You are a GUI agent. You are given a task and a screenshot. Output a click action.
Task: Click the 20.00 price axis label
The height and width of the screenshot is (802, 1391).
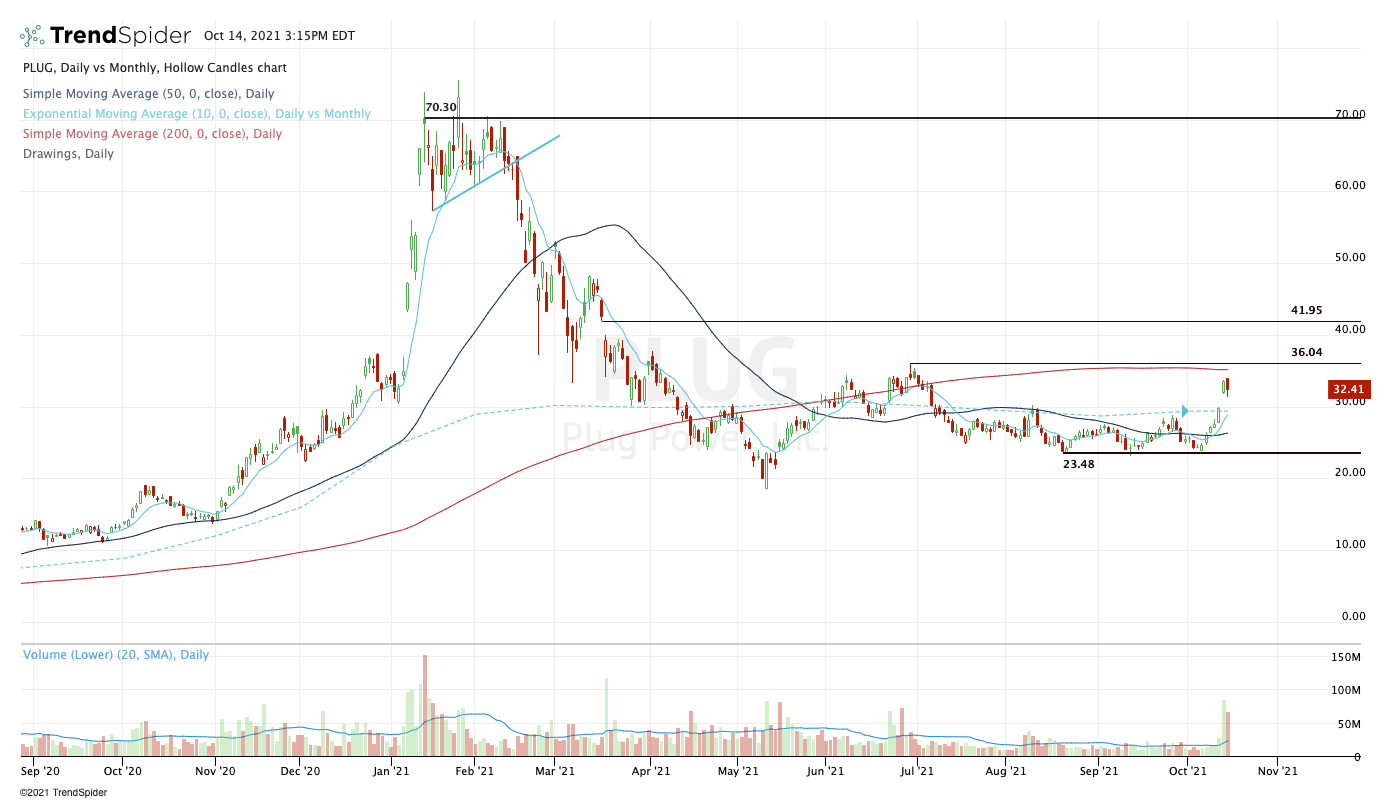(1349, 473)
